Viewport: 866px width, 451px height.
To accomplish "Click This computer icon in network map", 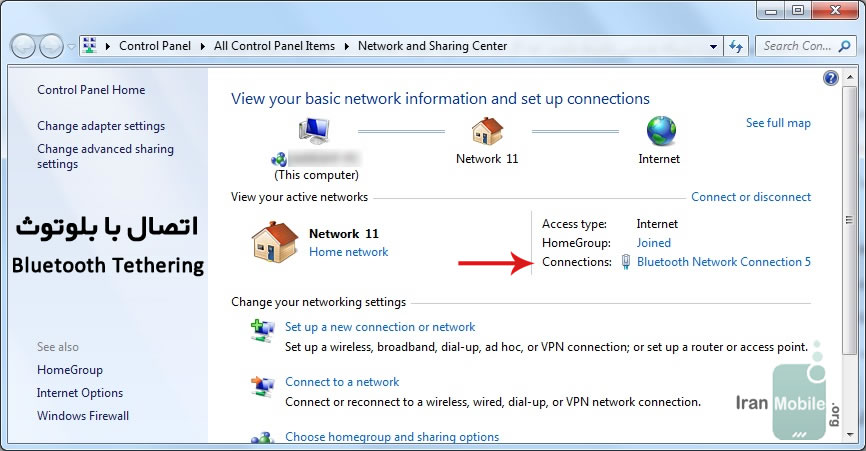I will [x=314, y=131].
